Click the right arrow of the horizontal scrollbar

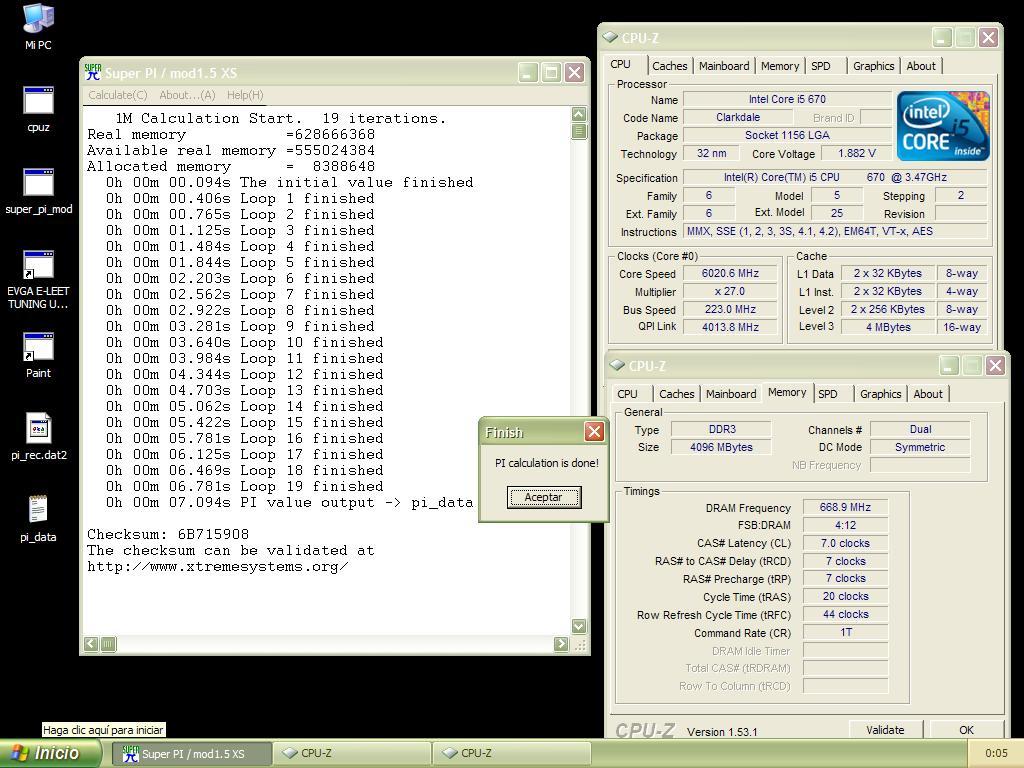(x=561, y=644)
